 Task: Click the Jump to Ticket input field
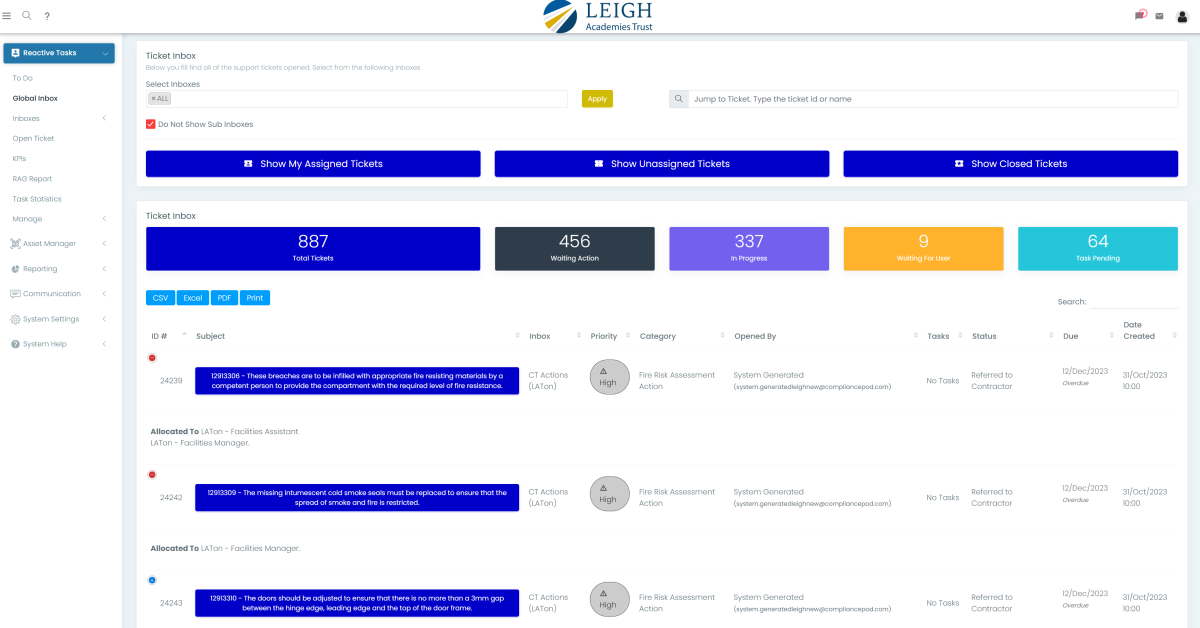click(x=932, y=99)
